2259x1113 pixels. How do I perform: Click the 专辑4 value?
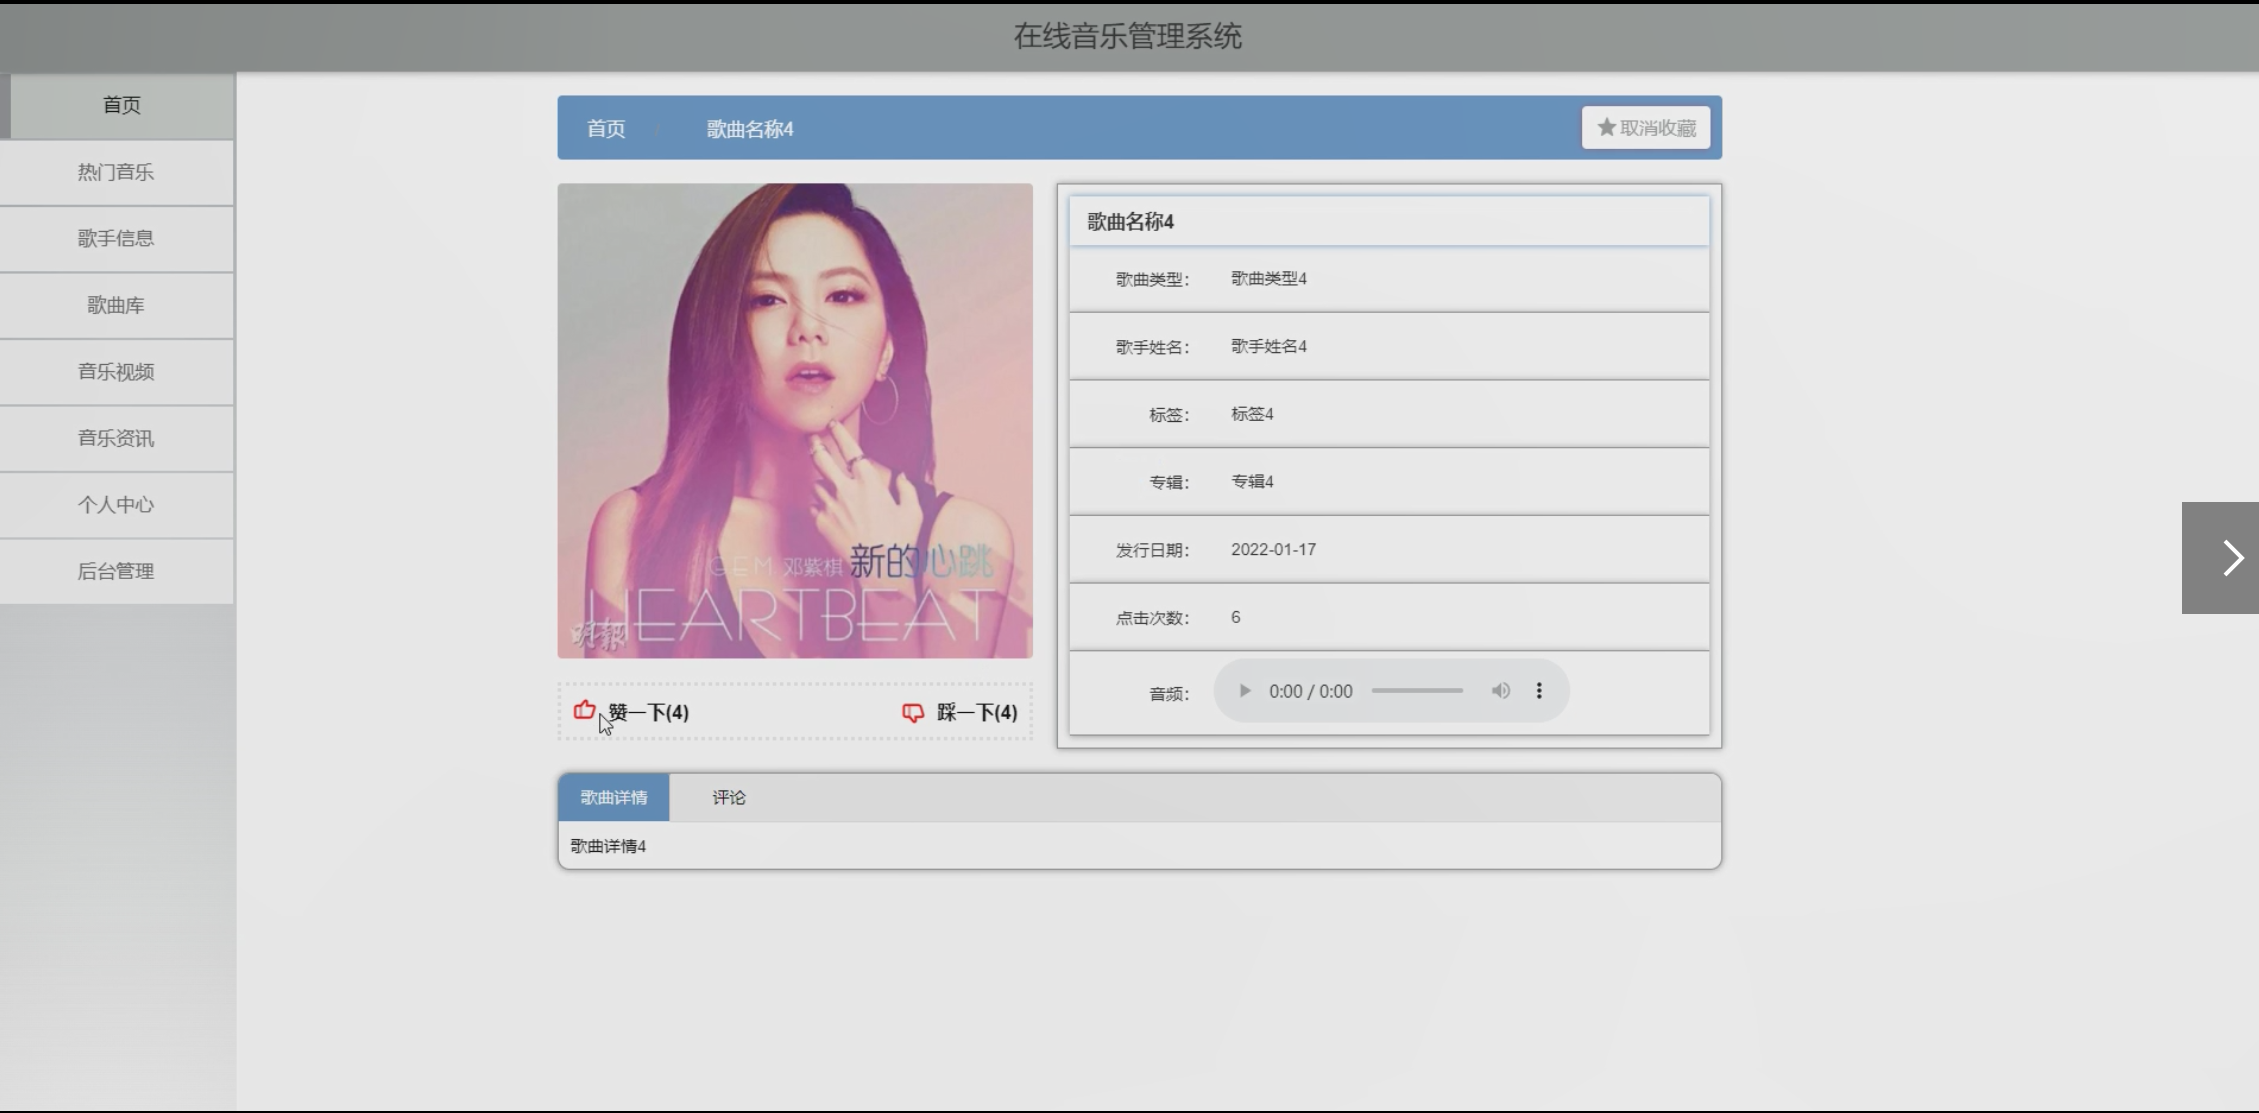[x=1252, y=481]
